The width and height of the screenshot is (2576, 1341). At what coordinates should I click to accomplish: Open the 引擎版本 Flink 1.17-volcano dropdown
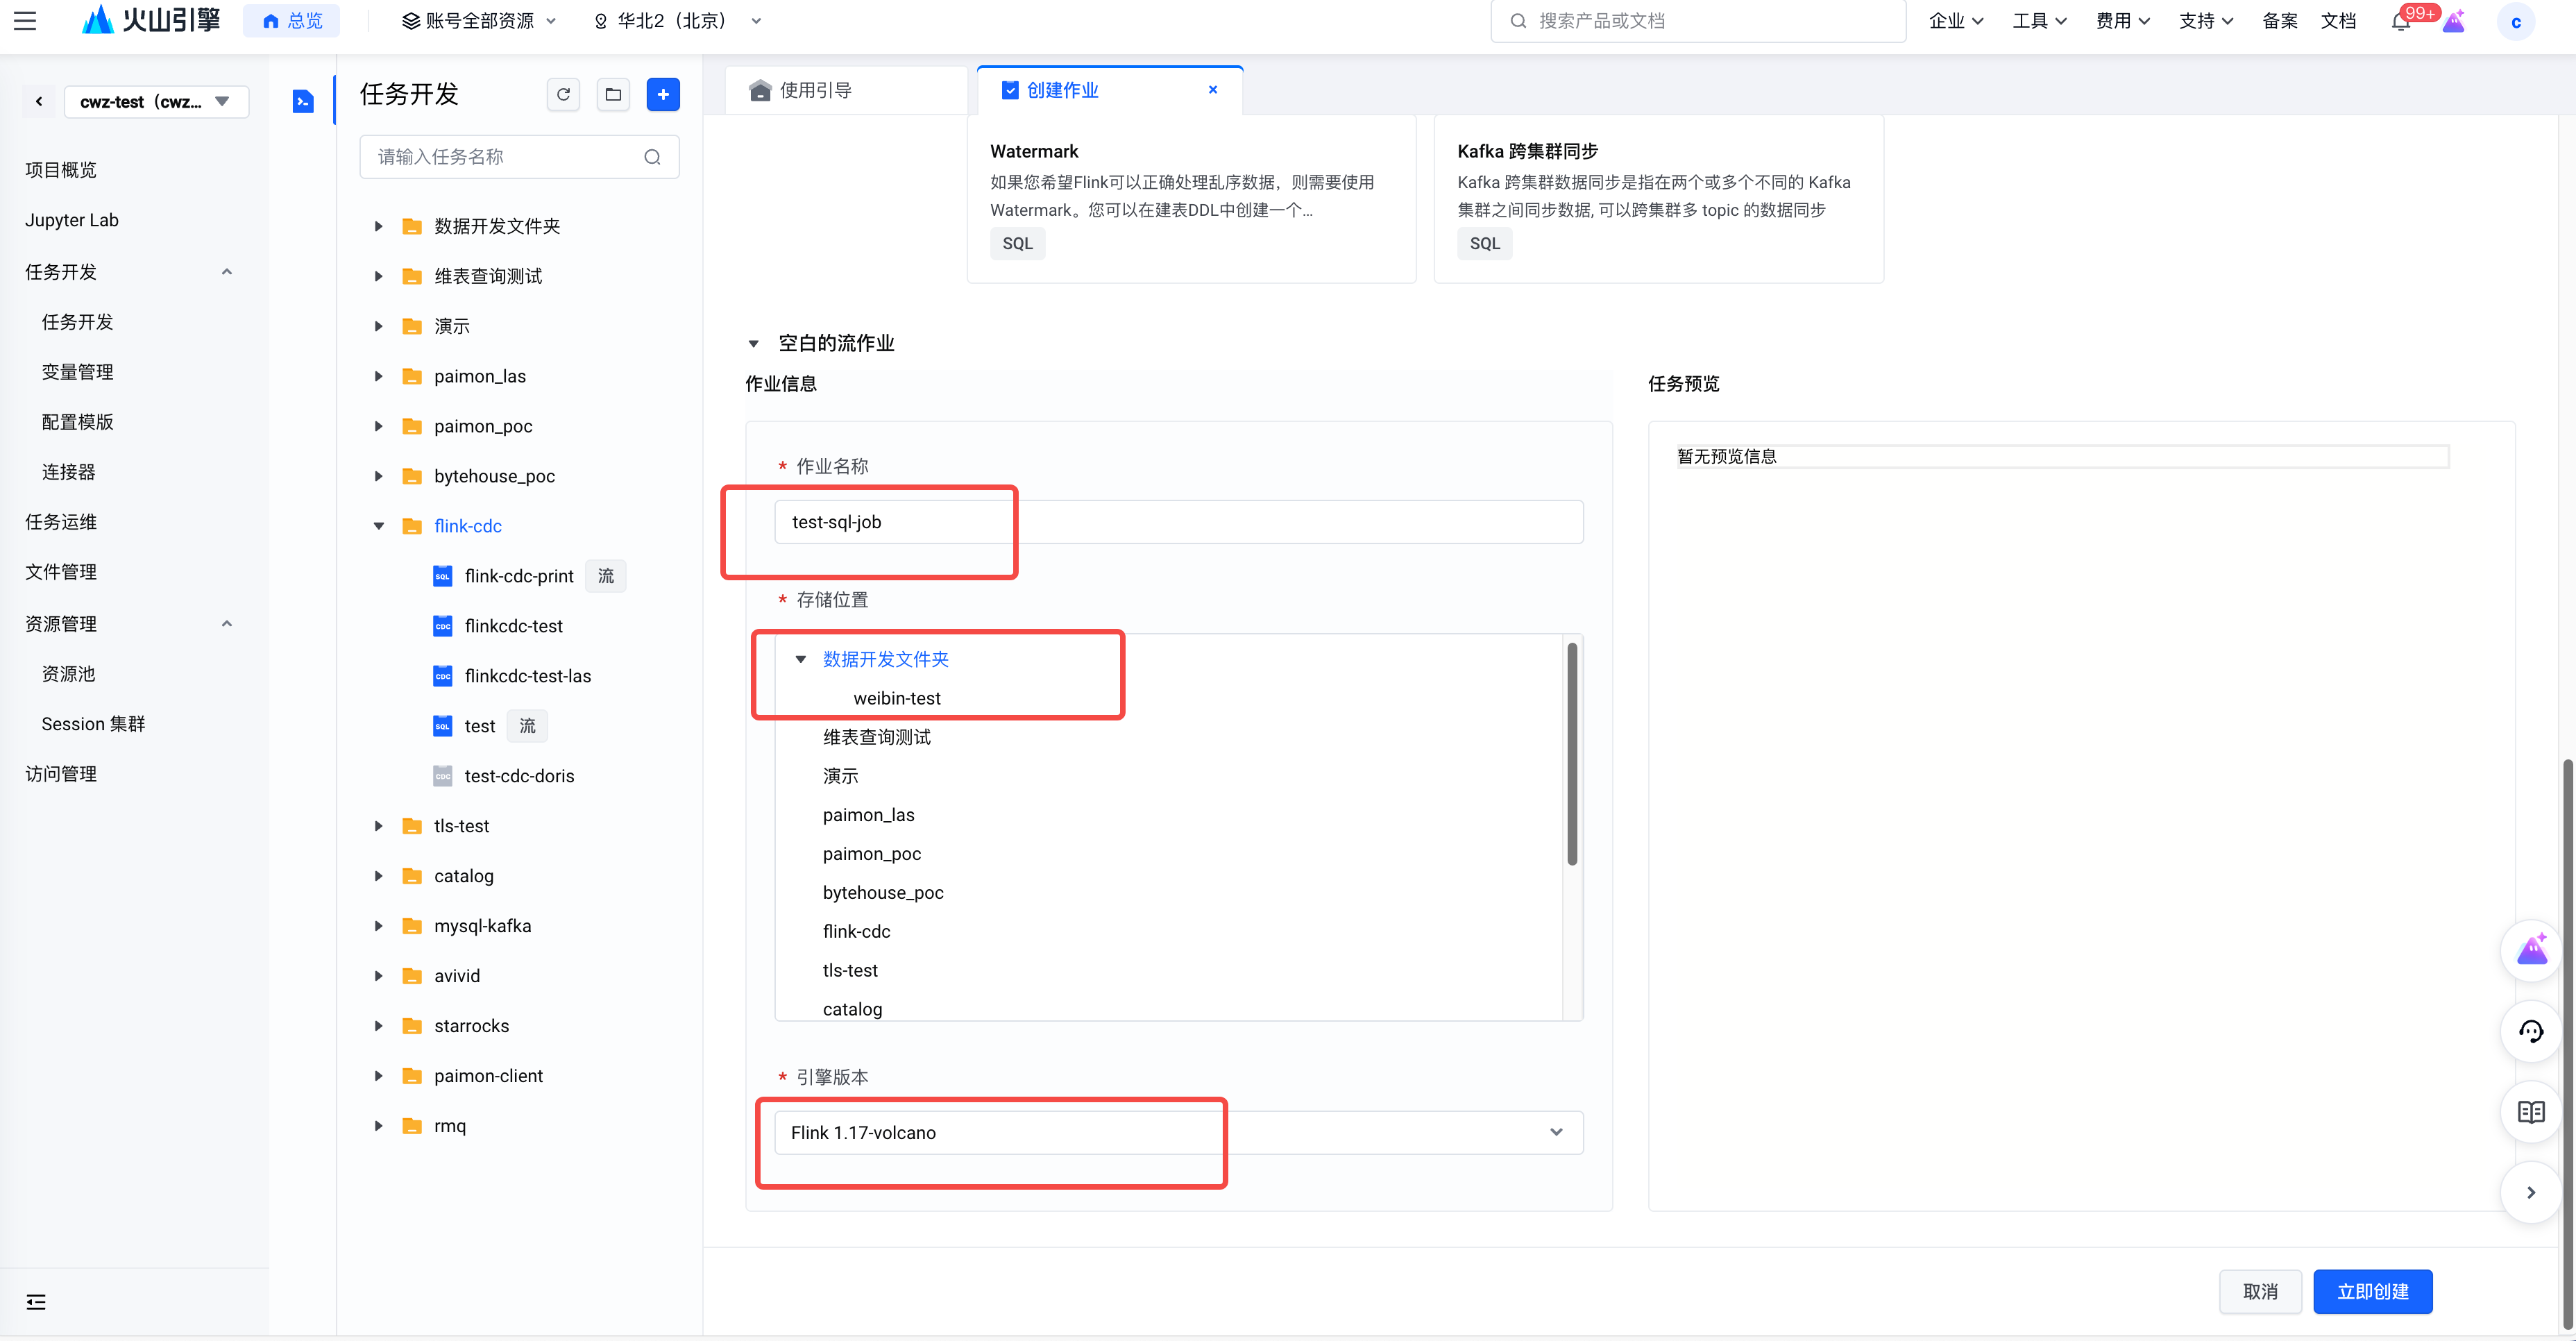point(1178,1132)
